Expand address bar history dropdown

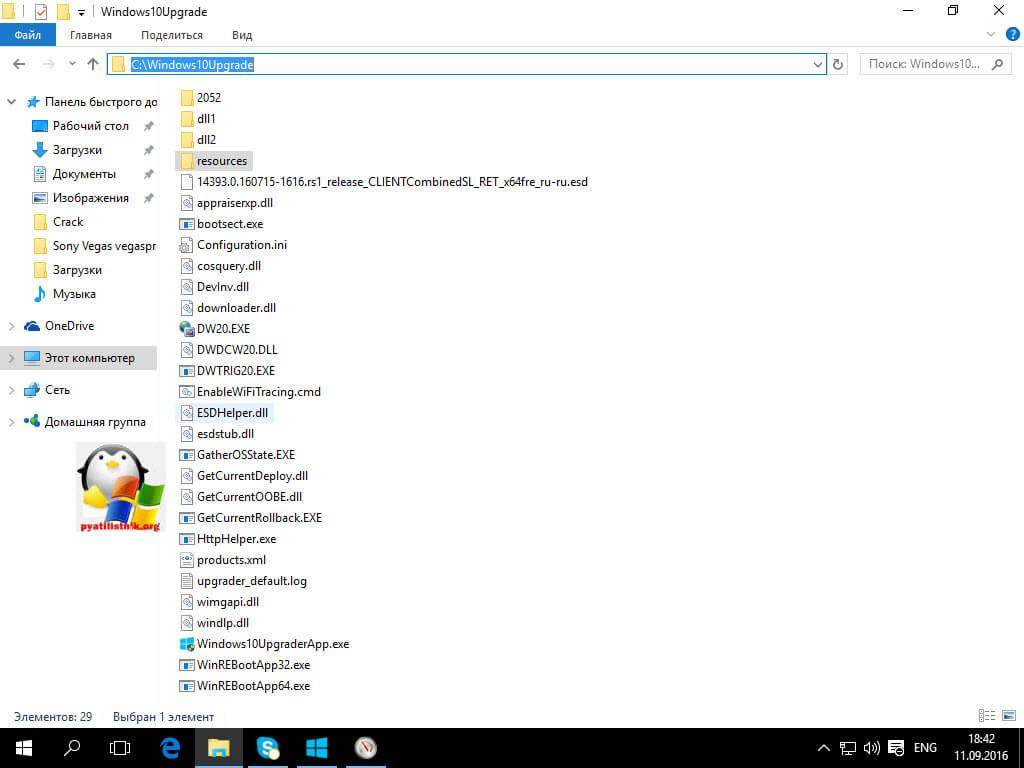(x=818, y=64)
